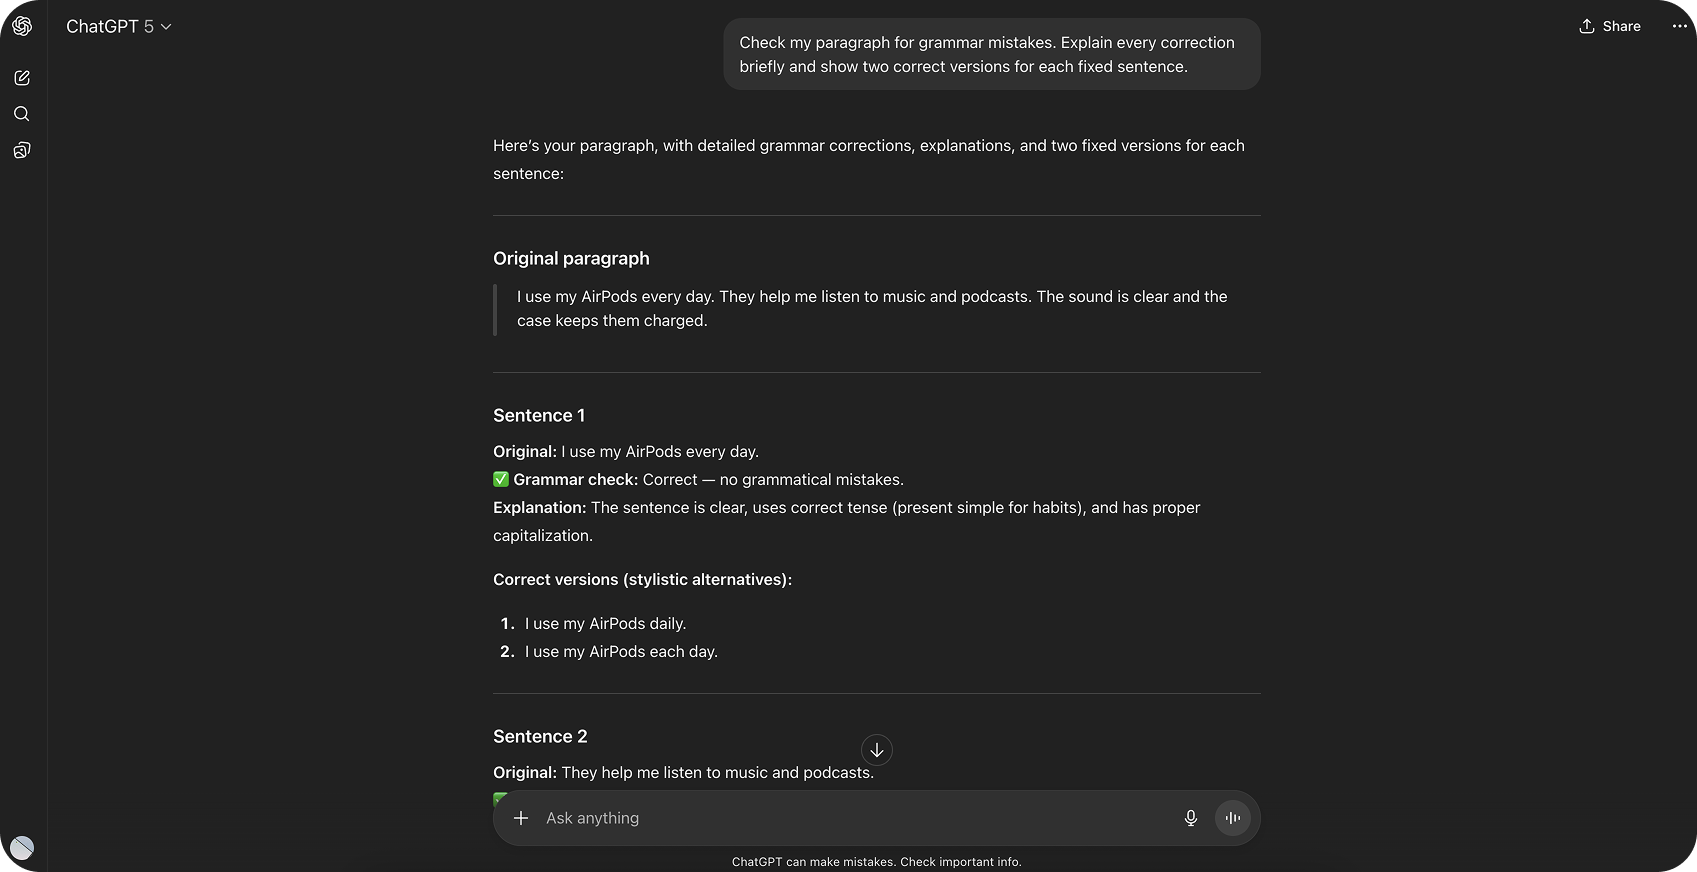The height and width of the screenshot is (872, 1697).
Task: Expand the ChatGPT 5 model selector
Action: coord(118,27)
